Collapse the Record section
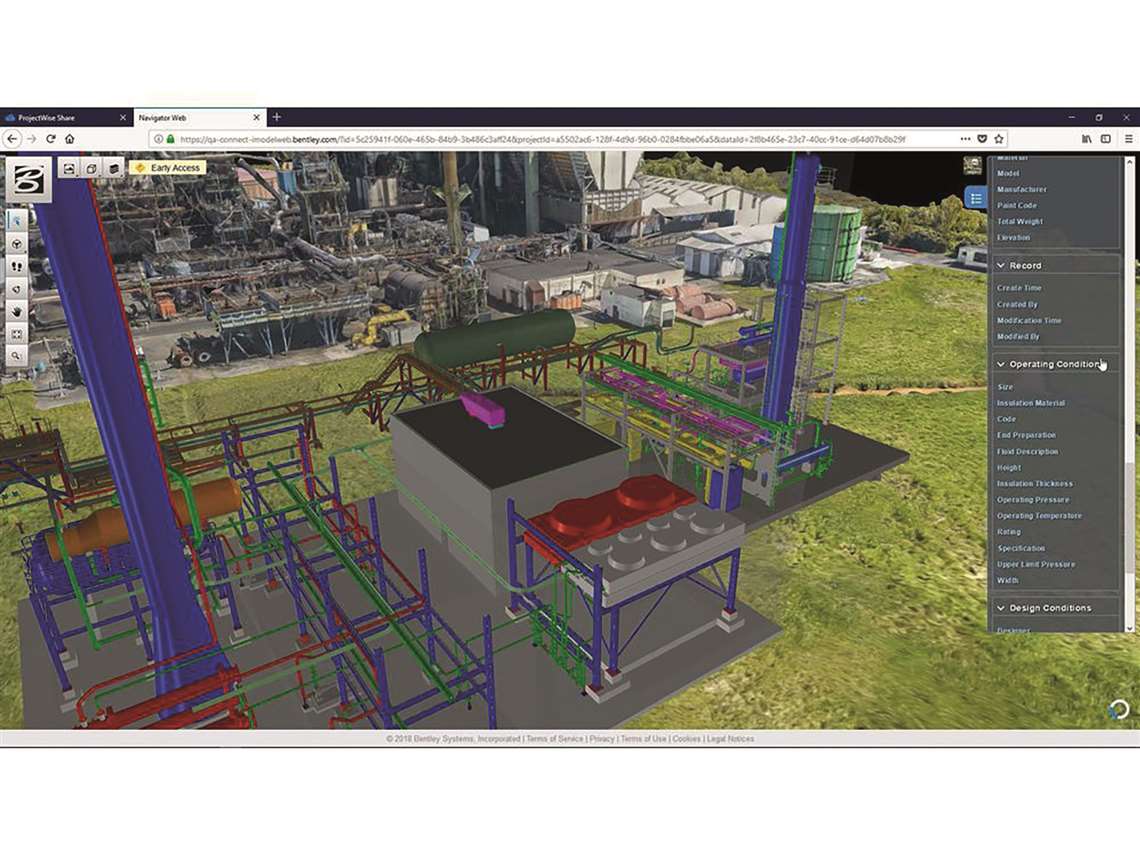Viewport: 1140px width, 855px height. click(1001, 266)
